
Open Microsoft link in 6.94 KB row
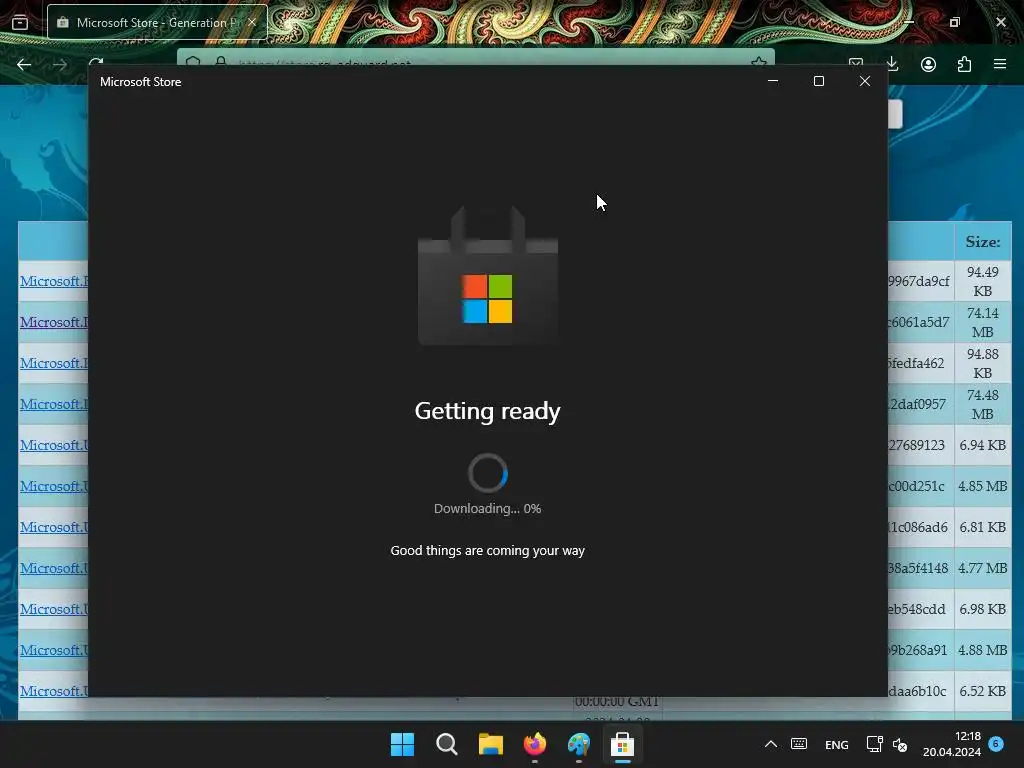(54, 445)
